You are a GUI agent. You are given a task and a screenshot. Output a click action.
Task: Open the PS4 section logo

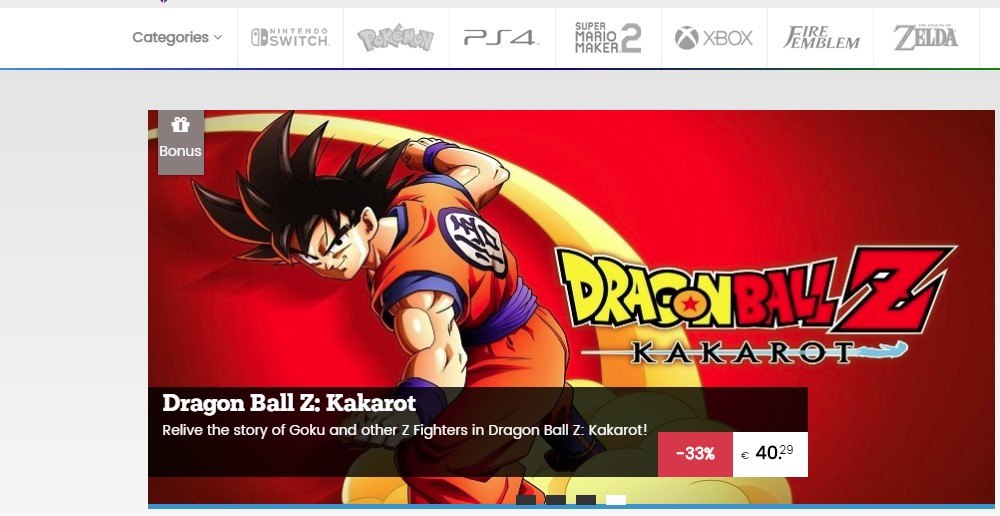point(501,38)
